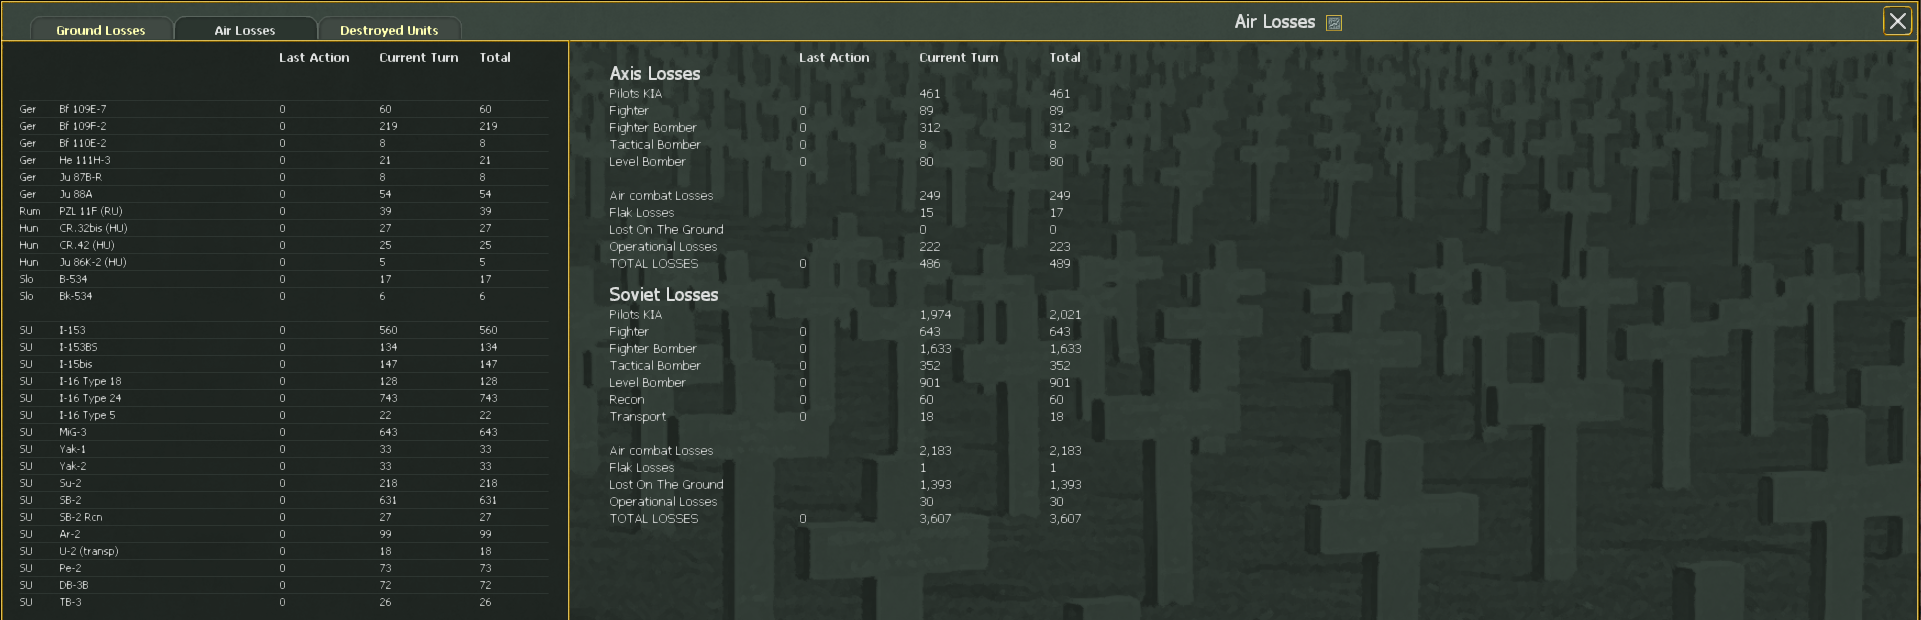Viewport: 1921px width, 620px height.
Task: Select the Bf 109E-7 aircraft row
Action: point(283,109)
